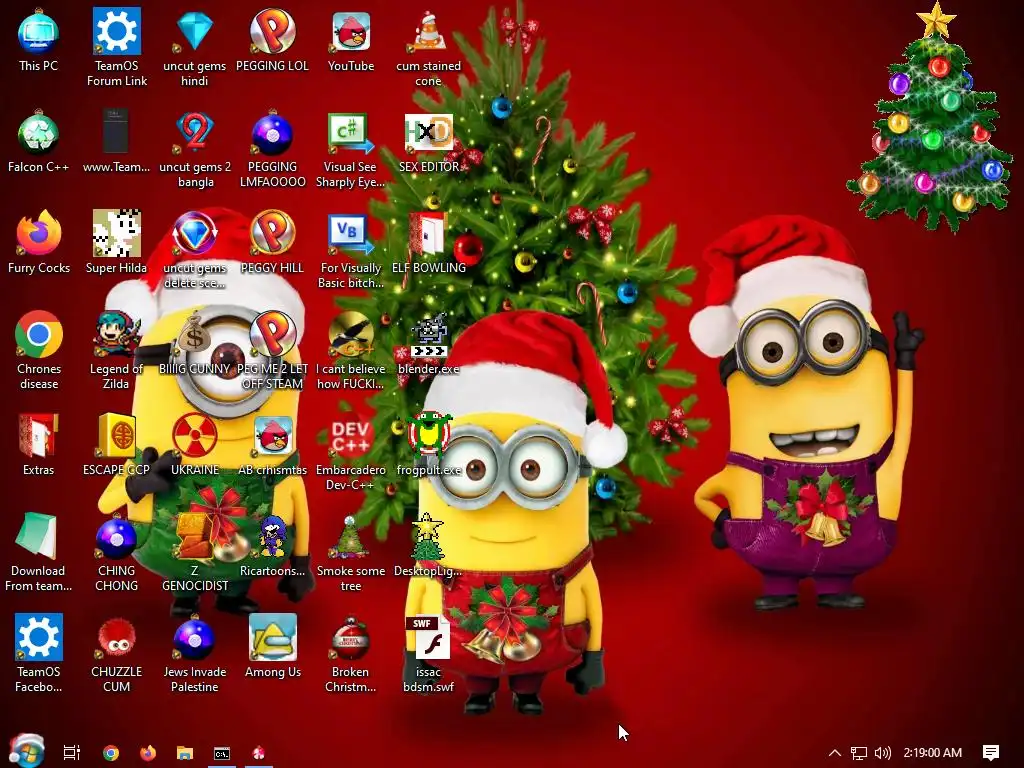The width and height of the screenshot is (1024, 768).
Task: Click the 2:19:00 AM taskbar clock
Action: click(x=932, y=752)
